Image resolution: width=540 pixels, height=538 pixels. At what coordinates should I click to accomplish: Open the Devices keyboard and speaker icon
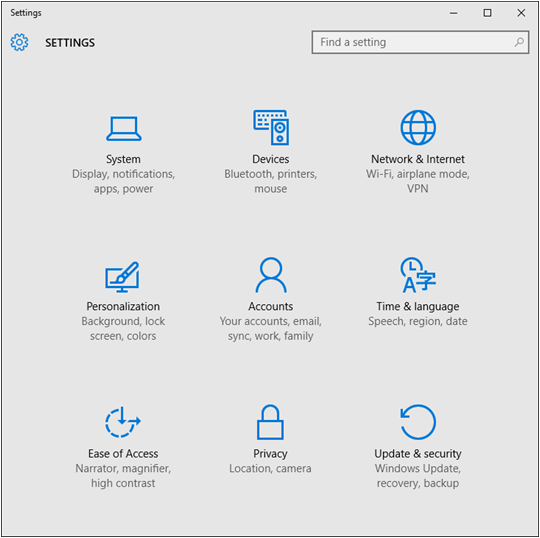click(x=271, y=127)
